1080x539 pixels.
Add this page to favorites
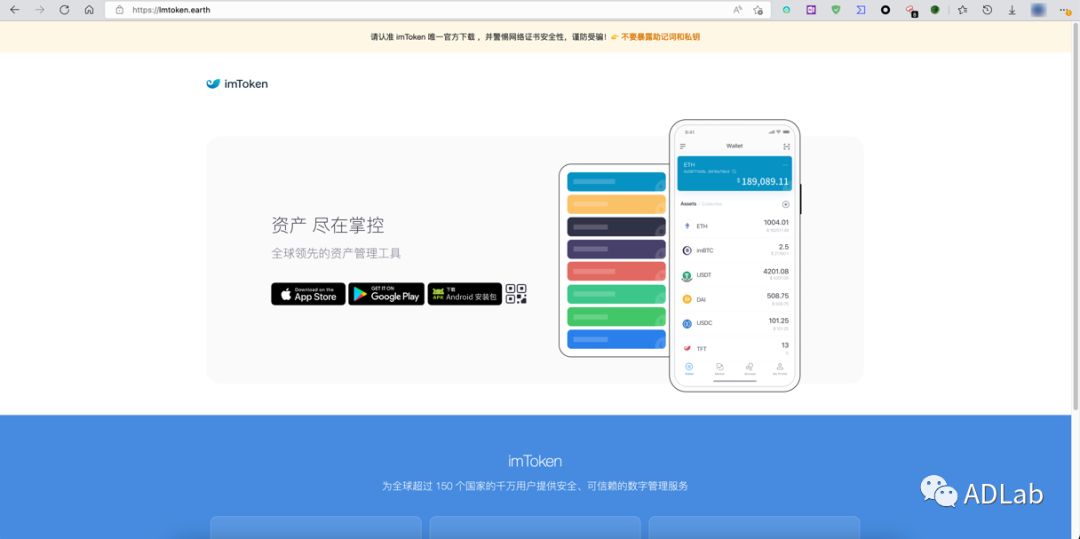point(758,10)
